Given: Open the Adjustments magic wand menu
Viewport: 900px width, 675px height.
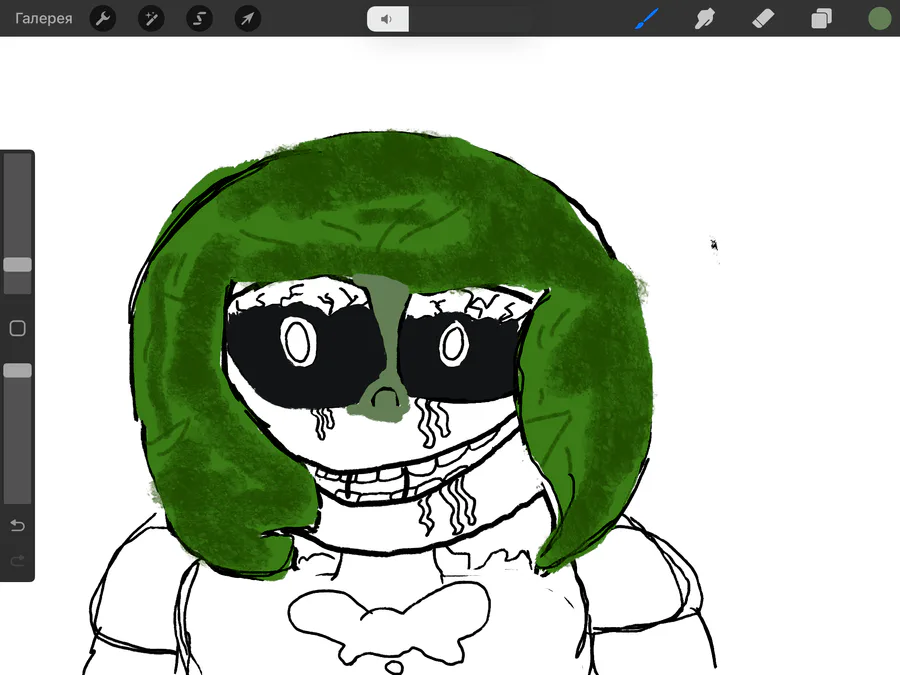Looking at the screenshot, I should [152, 19].
